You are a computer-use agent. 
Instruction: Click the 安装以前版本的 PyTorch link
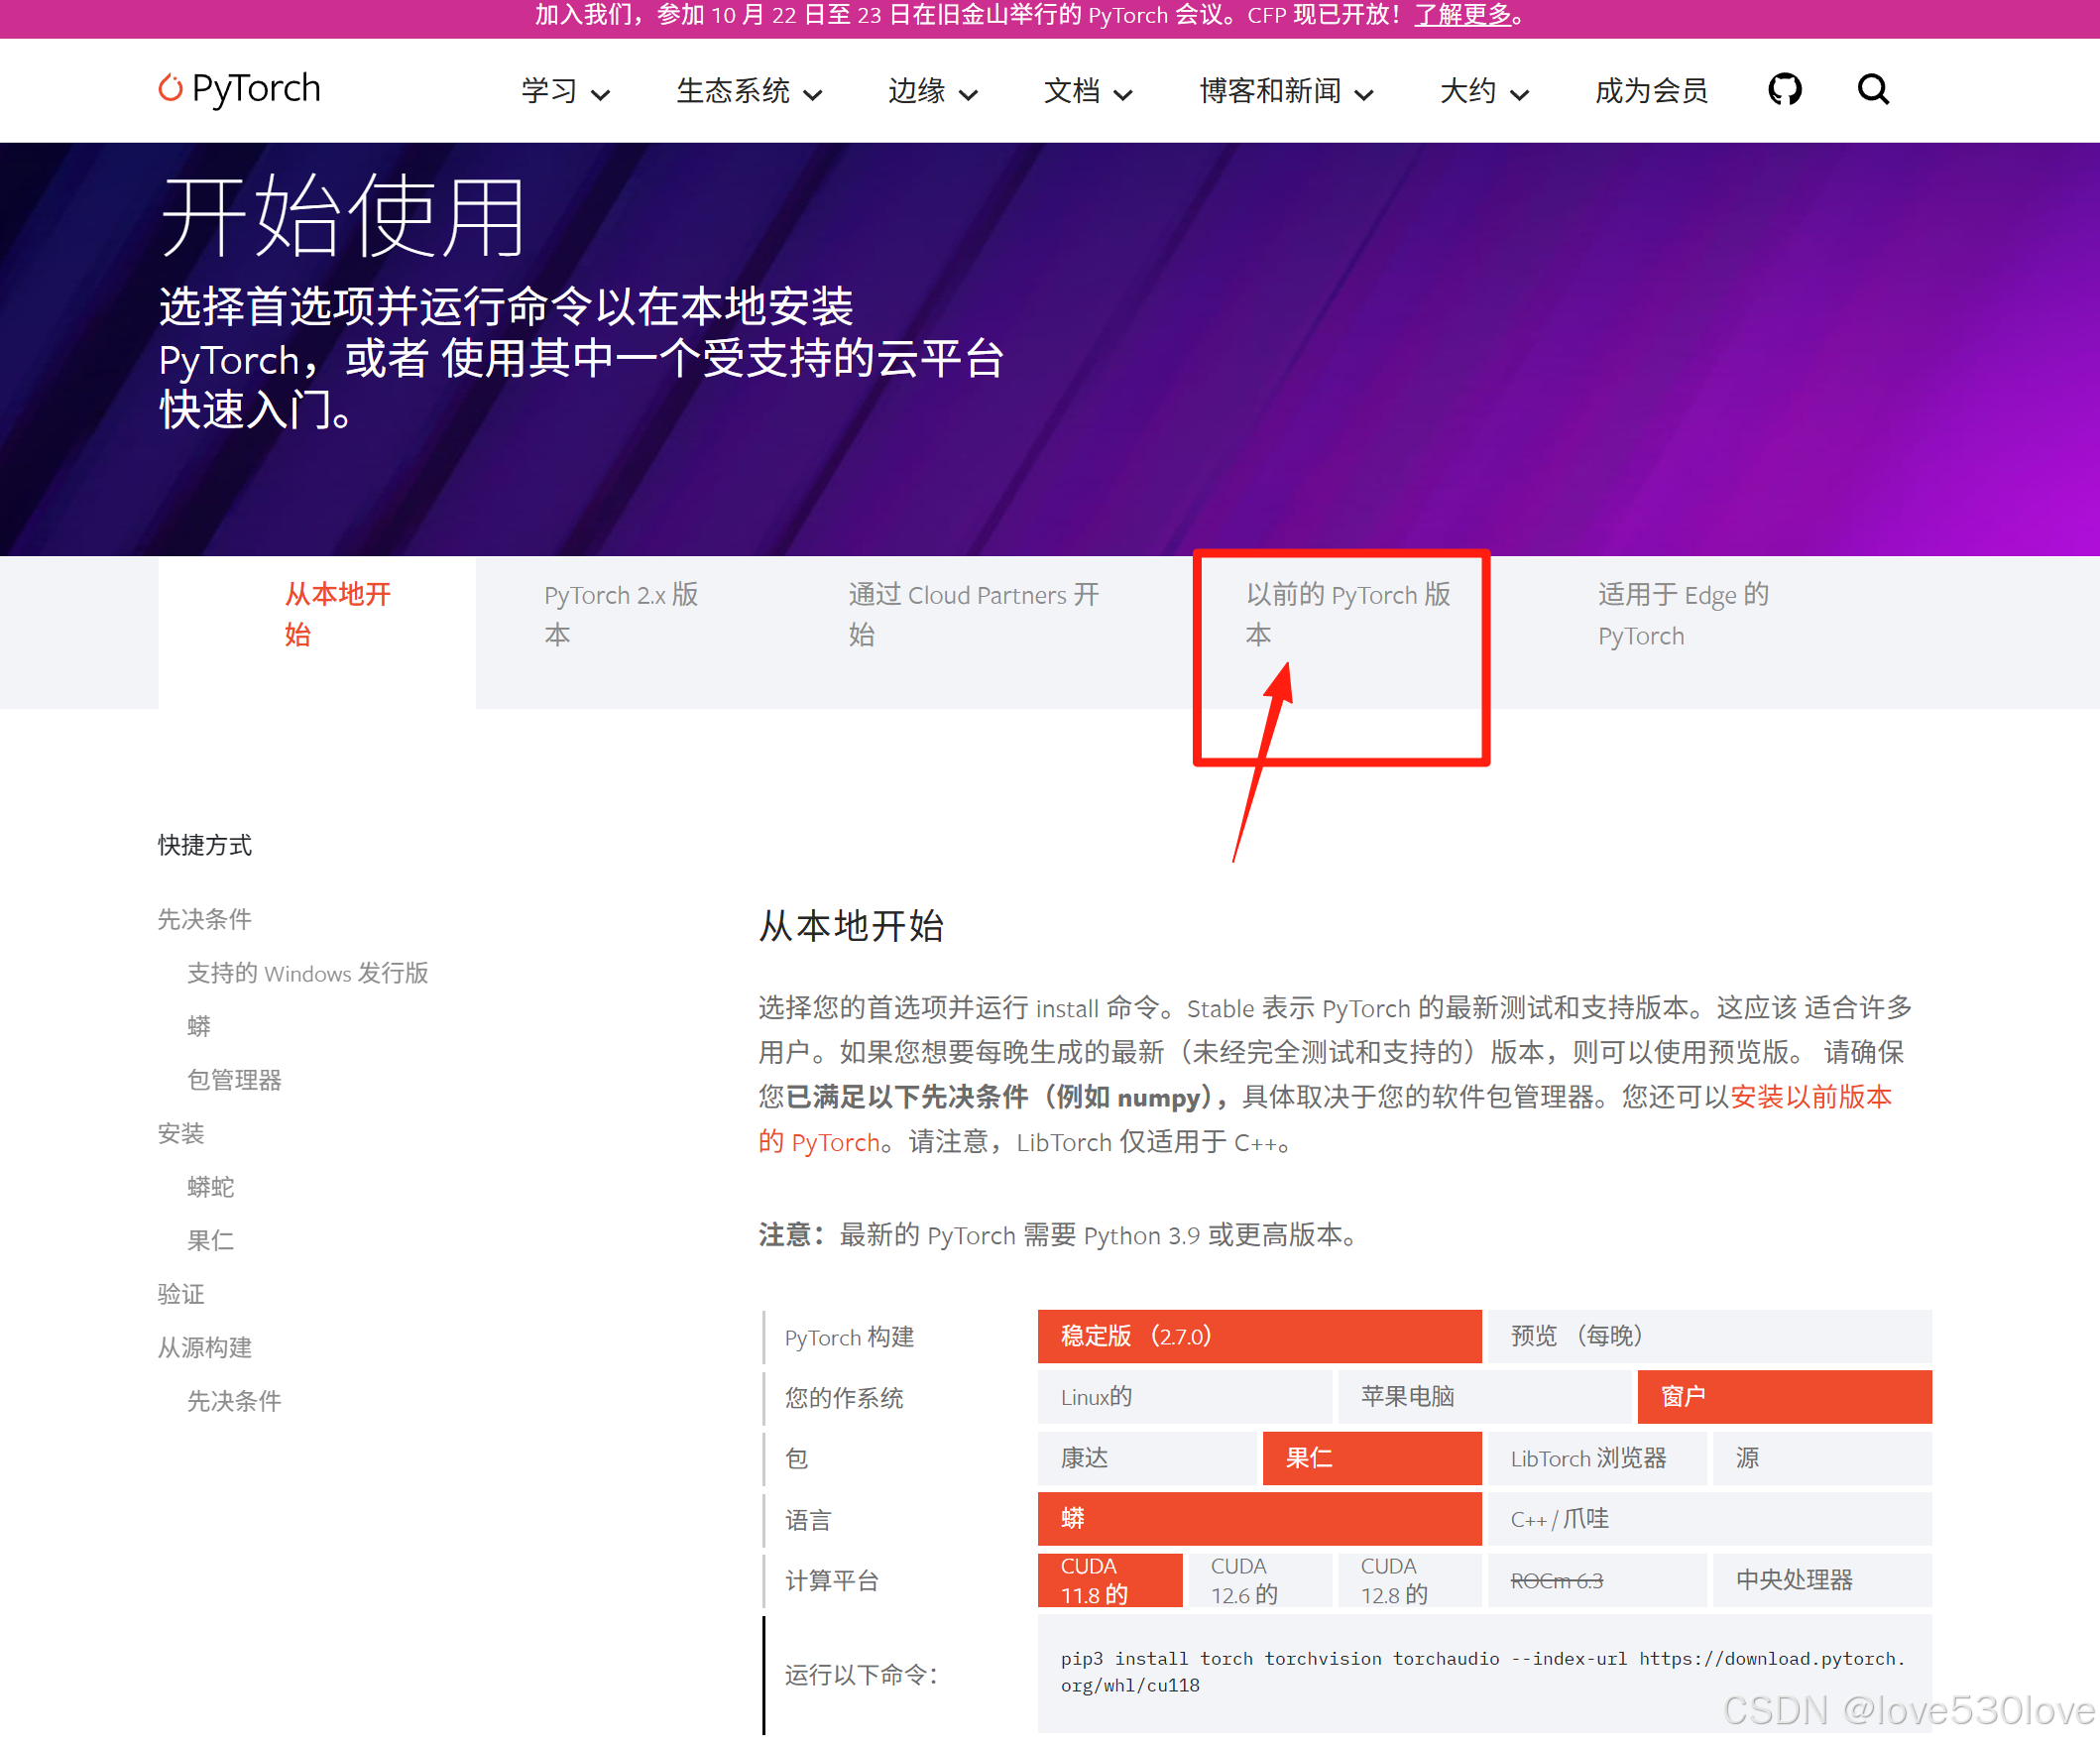pyautogui.click(x=1810, y=1097)
